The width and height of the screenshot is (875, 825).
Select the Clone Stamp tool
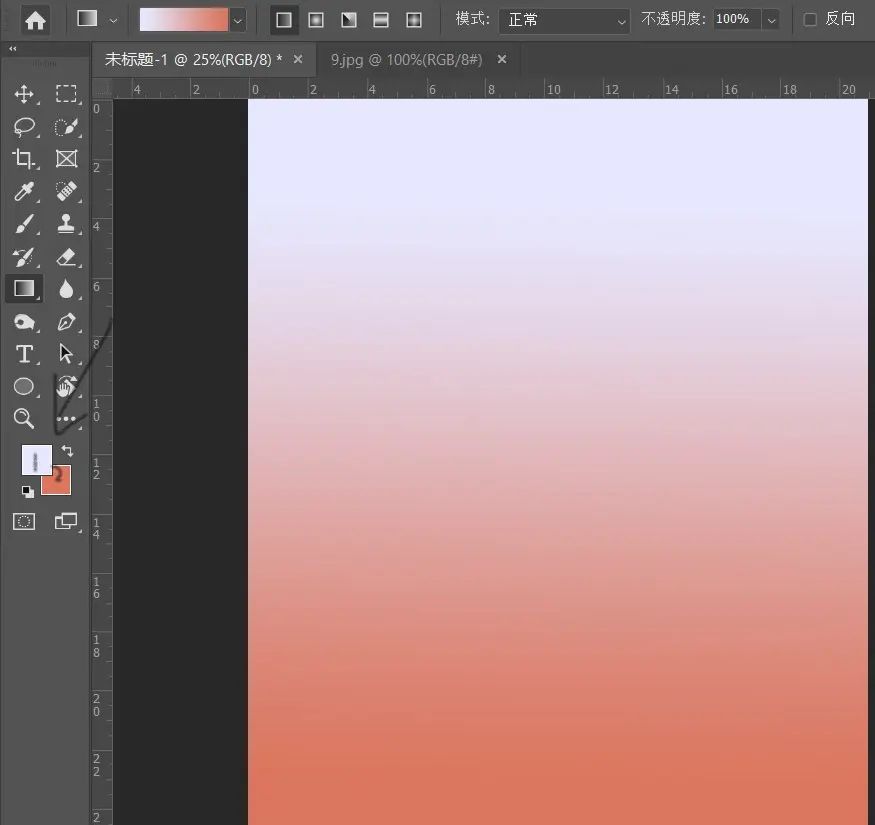pyautogui.click(x=66, y=223)
